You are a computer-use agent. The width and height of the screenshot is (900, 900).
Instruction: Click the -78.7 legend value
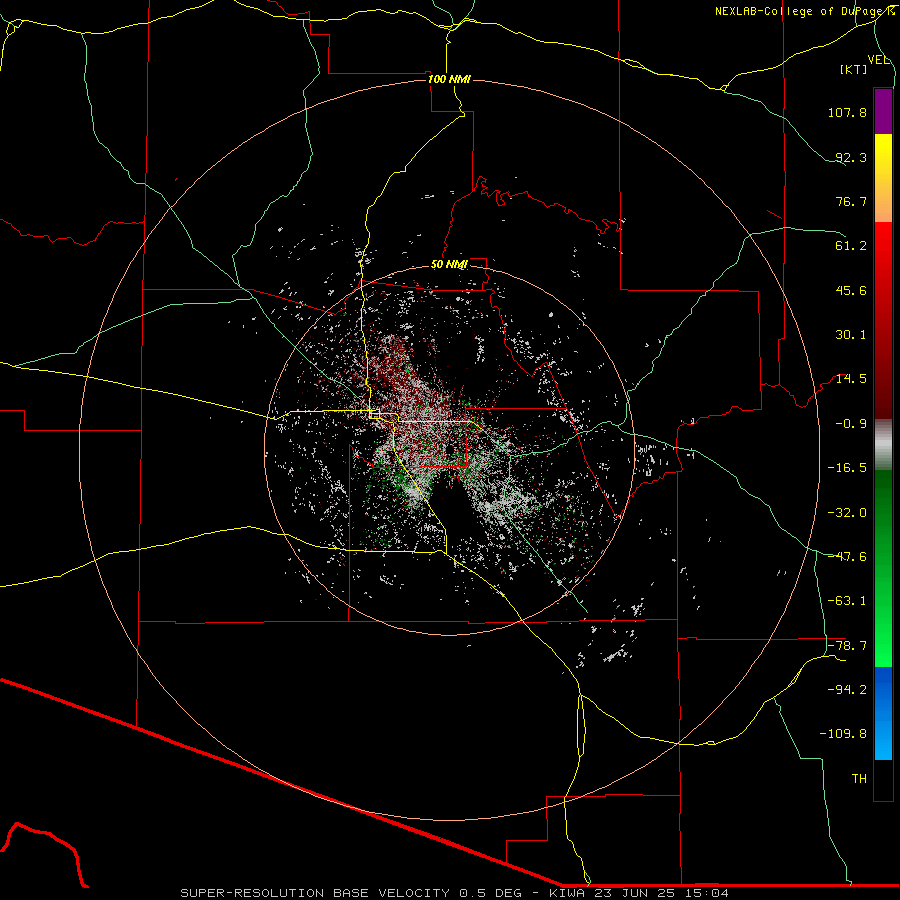[847, 646]
